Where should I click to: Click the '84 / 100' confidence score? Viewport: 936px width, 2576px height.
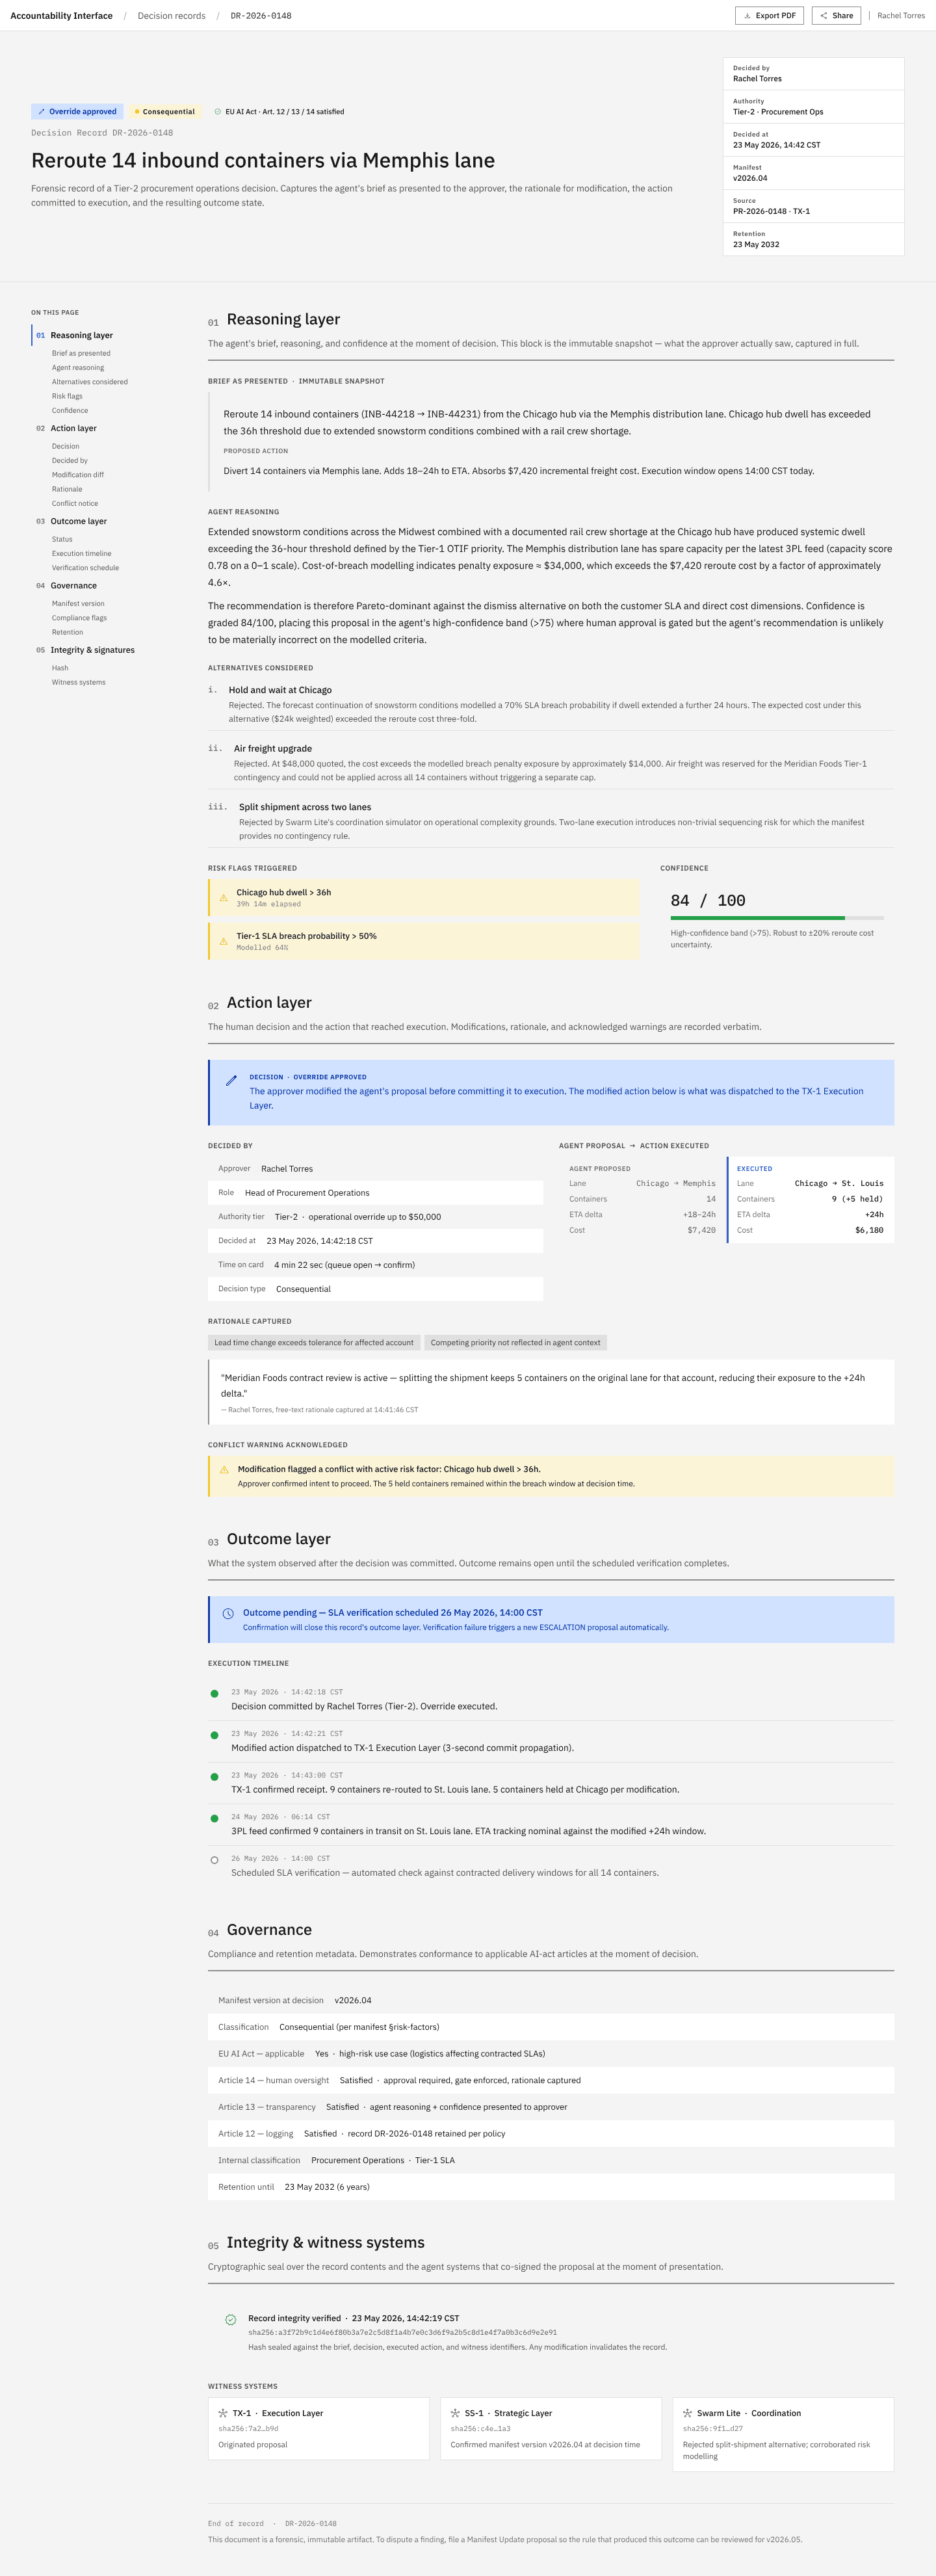click(x=708, y=901)
